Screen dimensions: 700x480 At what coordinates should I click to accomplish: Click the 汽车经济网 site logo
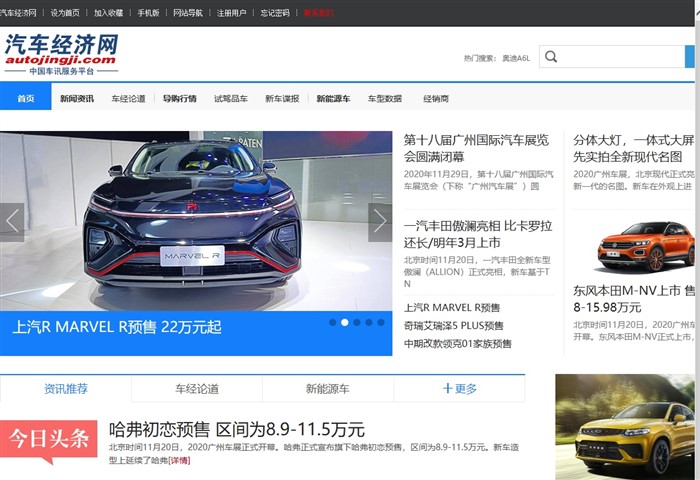pos(61,54)
